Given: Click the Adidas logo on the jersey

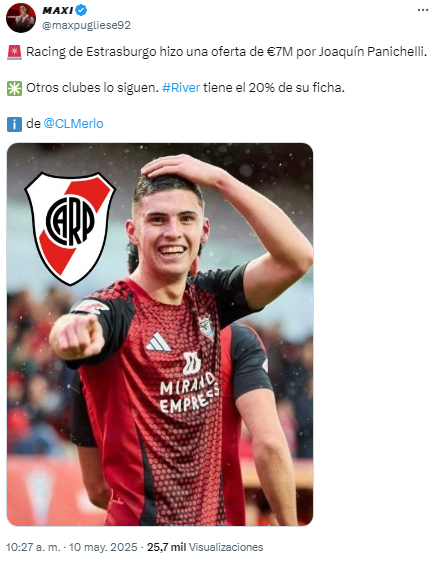Looking at the screenshot, I should pos(158,343).
